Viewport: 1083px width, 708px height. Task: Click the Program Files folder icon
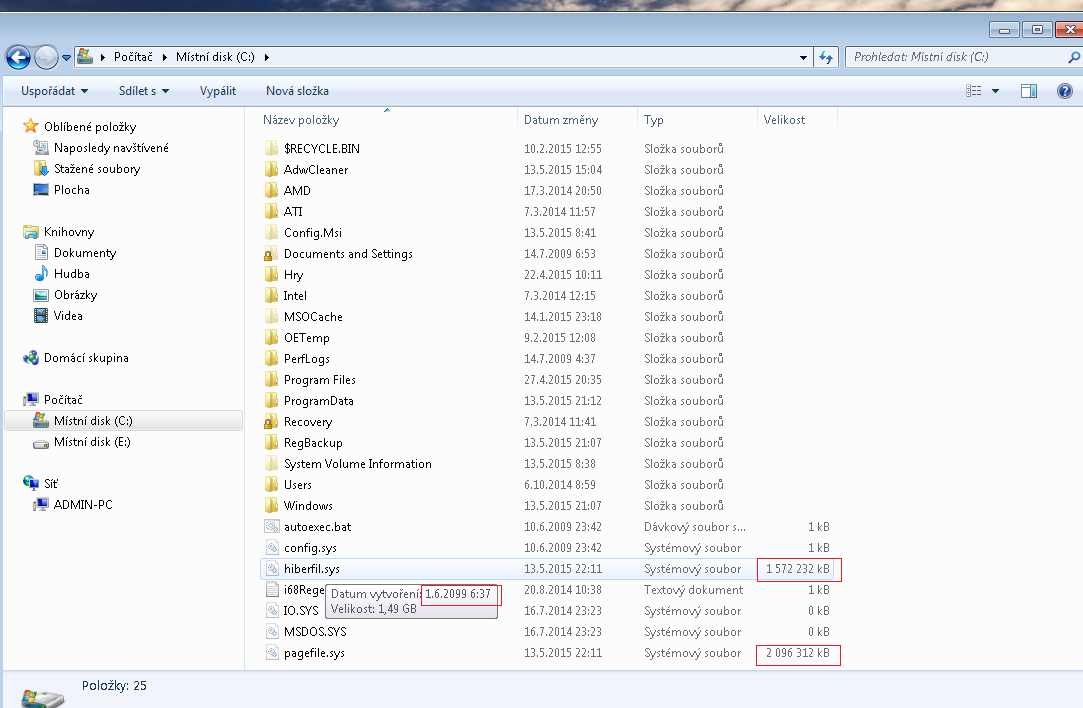(271, 380)
